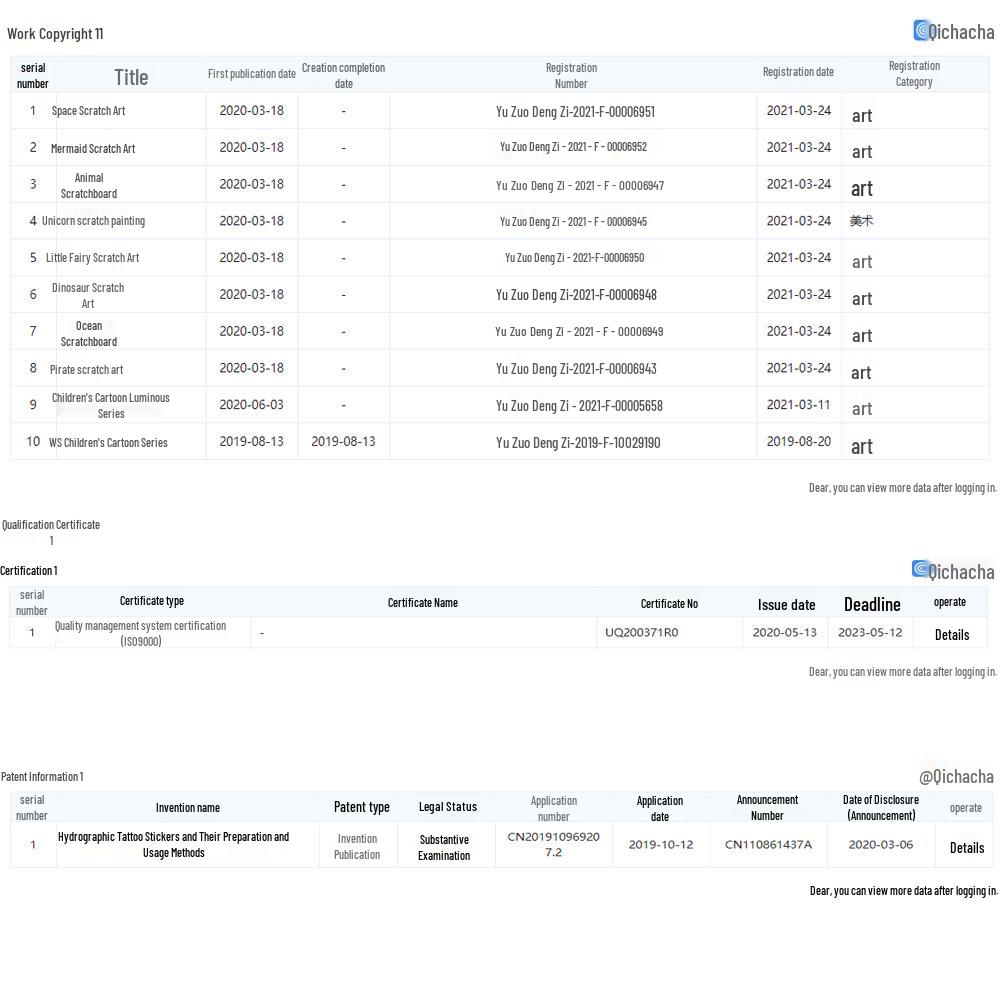Click the Work Copyright 11 section heading
The image size is (1000, 1000).
pyautogui.click(x=55, y=34)
